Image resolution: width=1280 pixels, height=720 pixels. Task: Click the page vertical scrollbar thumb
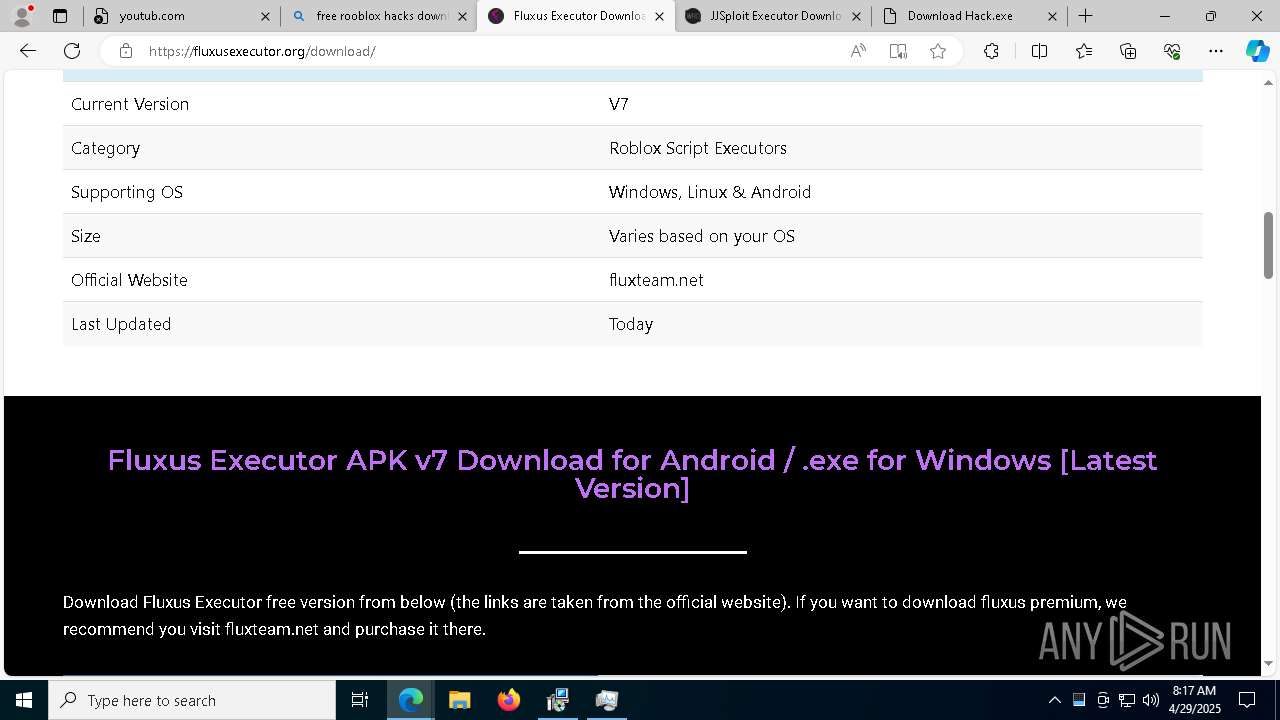(1268, 245)
